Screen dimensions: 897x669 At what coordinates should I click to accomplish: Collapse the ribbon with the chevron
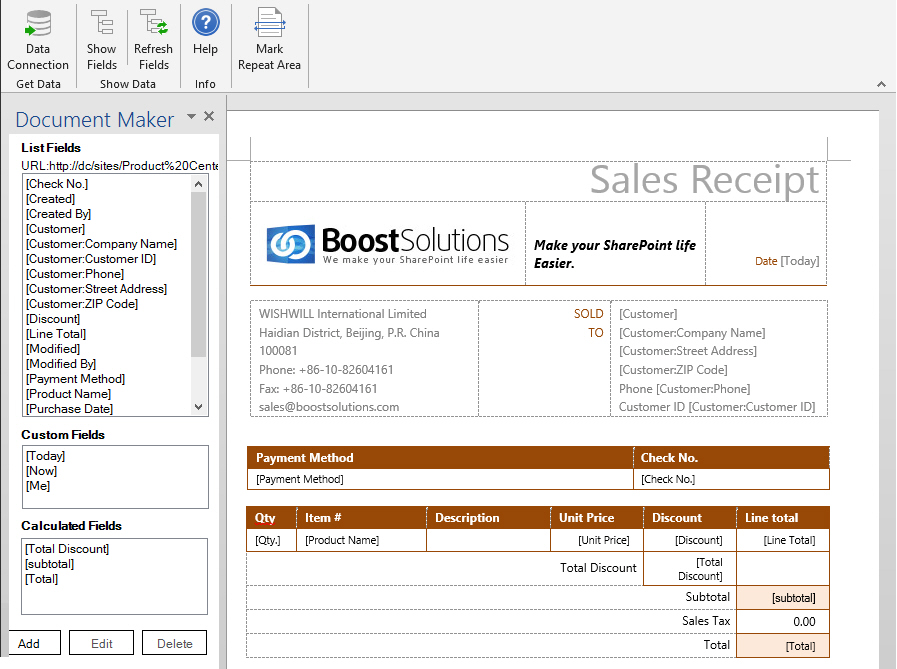[x=882, y=84]
